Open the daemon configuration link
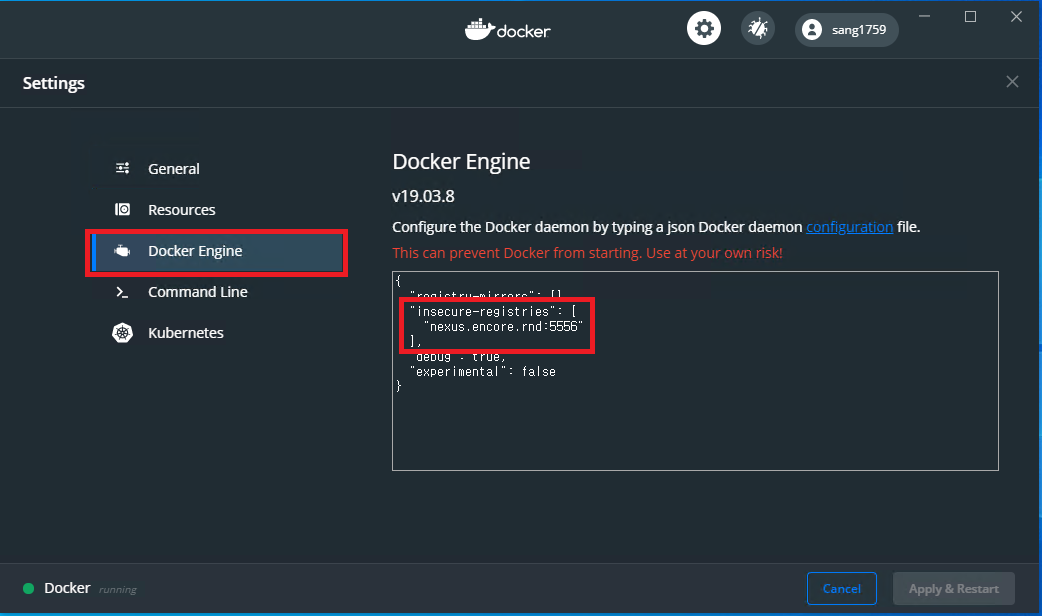This screenshot has height=616, width=1042. [x=849, y=227]
